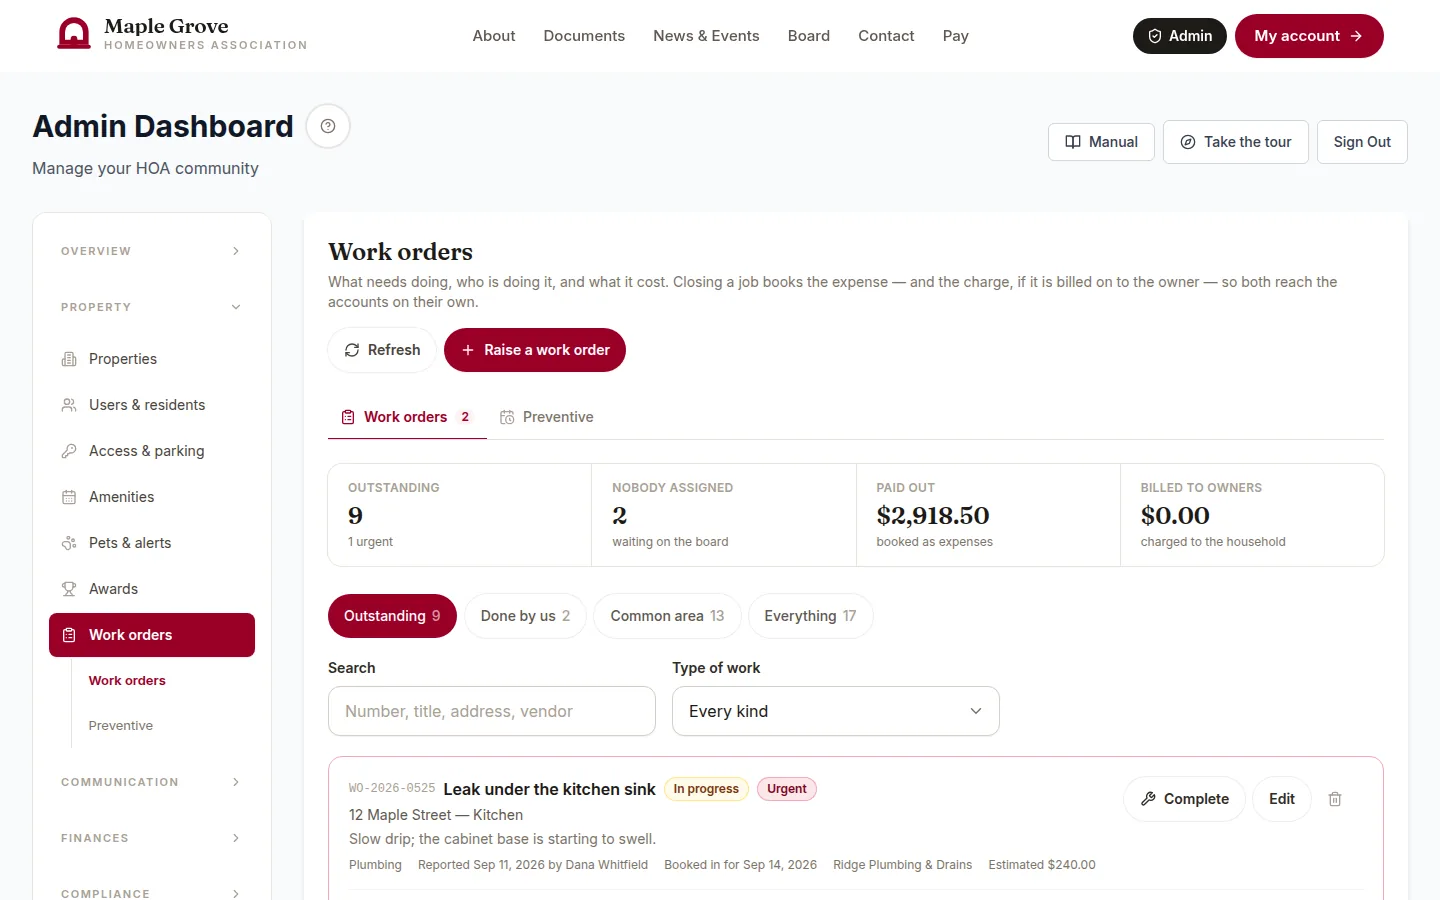1440x900 pixels.
Task: Click 12 Maple Street — Kitchen address
Action: pos(436,815)
